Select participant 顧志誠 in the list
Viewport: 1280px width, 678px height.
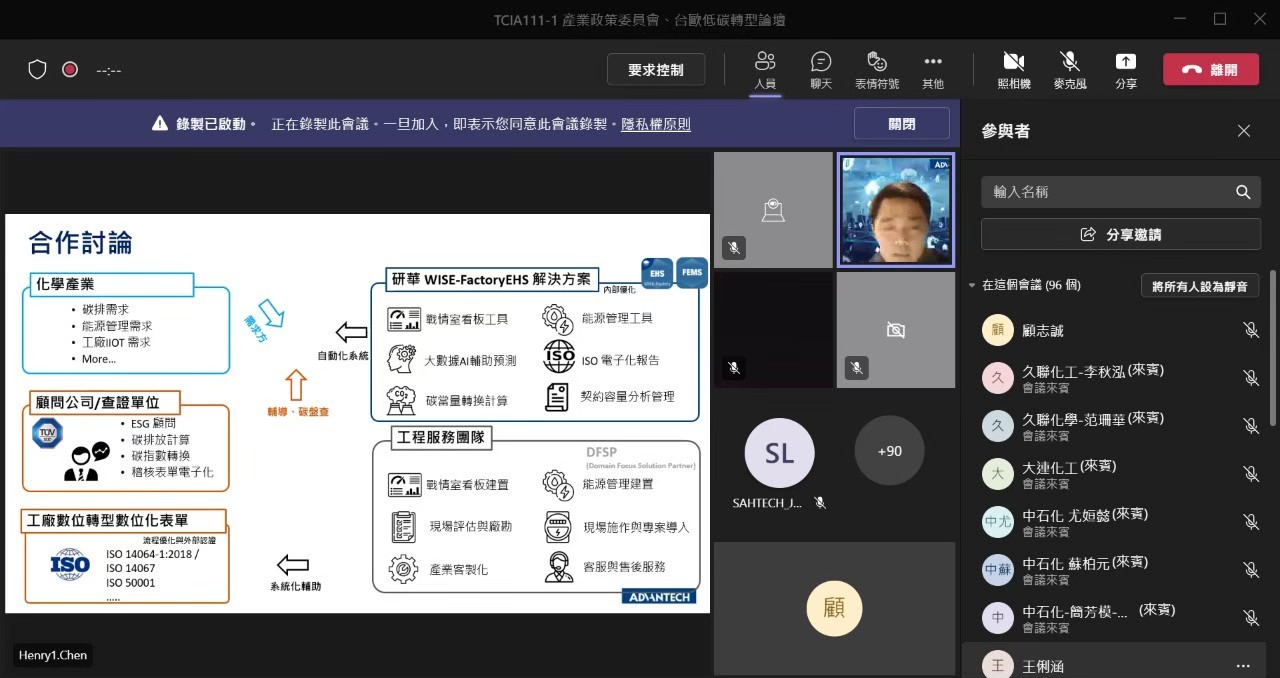pyautogui.click(x=1115, y=330)
